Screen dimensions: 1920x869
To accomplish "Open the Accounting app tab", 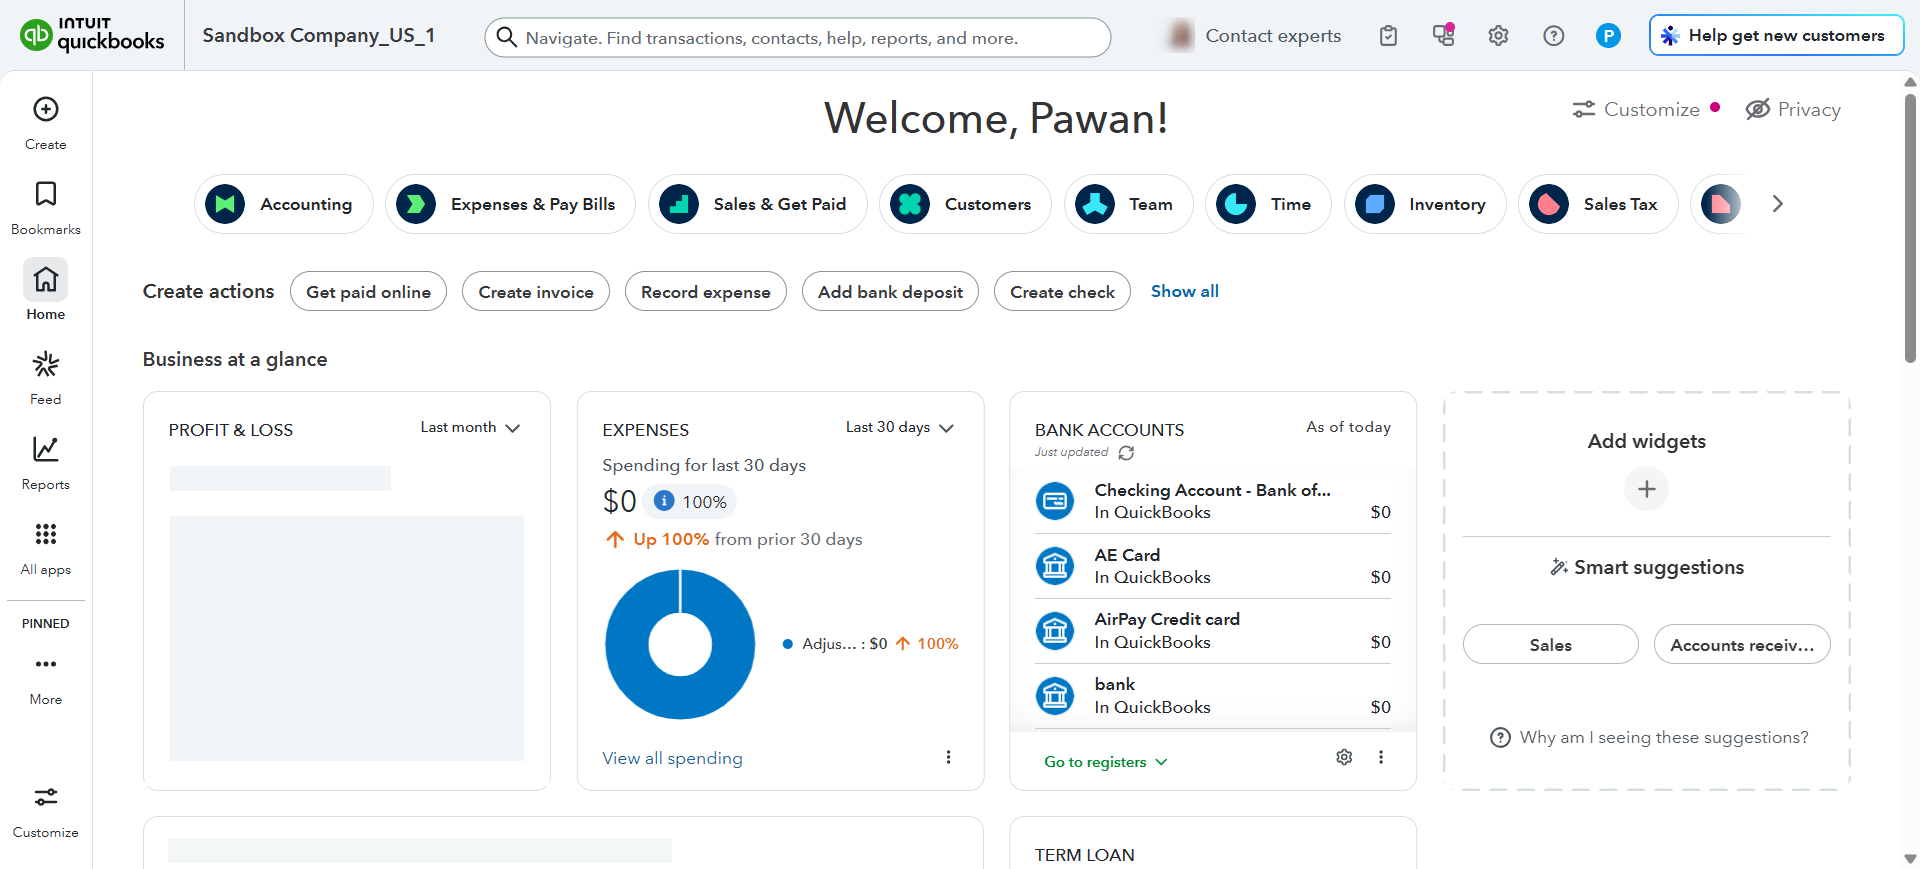I will click(284, 204).
